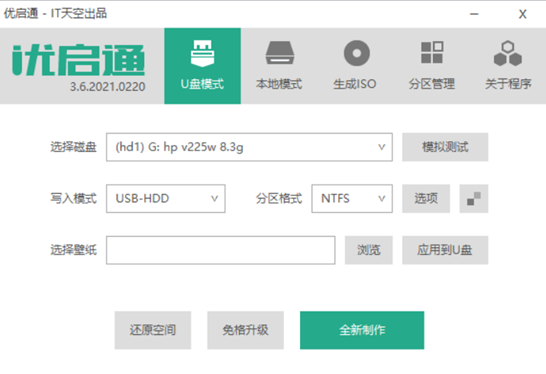This screenshot has height=374, width=546.
Task: Click the 优启通 logo
Action: pyautogui.click(x=78, y=60)
